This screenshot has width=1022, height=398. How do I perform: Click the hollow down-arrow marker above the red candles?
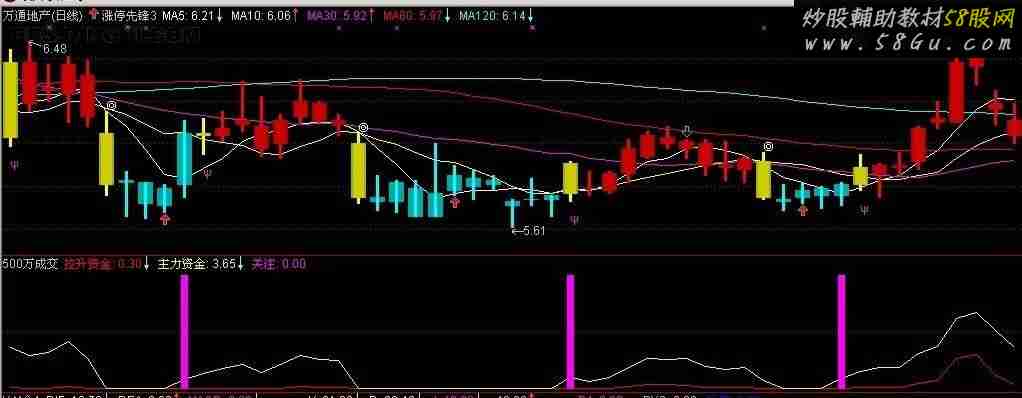(686, 130)
